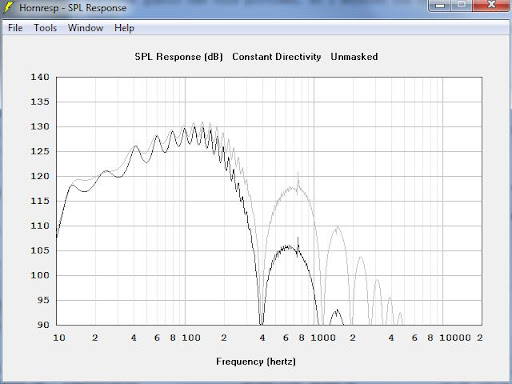Click the 130 dB axis value
Image resolution: width=512 pixels, height=384 pixels.
pyautogui.click(x=40, y=127)
